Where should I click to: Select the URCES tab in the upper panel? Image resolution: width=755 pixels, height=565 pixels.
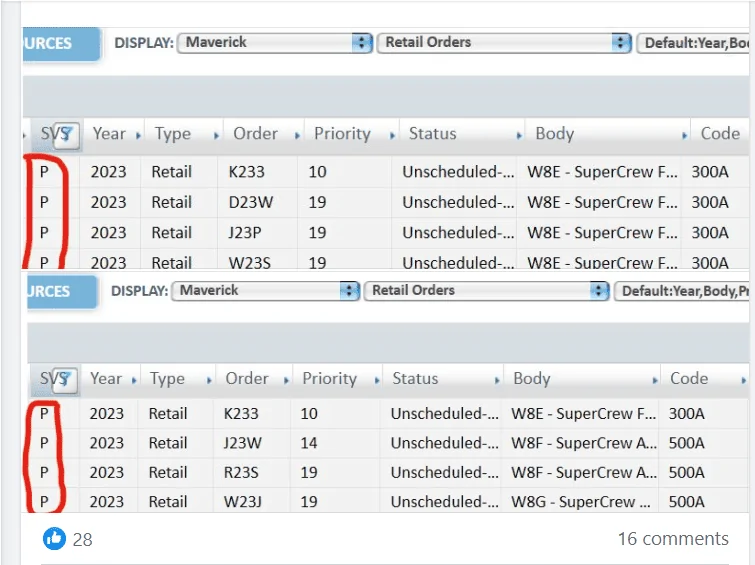coord(62,43)
